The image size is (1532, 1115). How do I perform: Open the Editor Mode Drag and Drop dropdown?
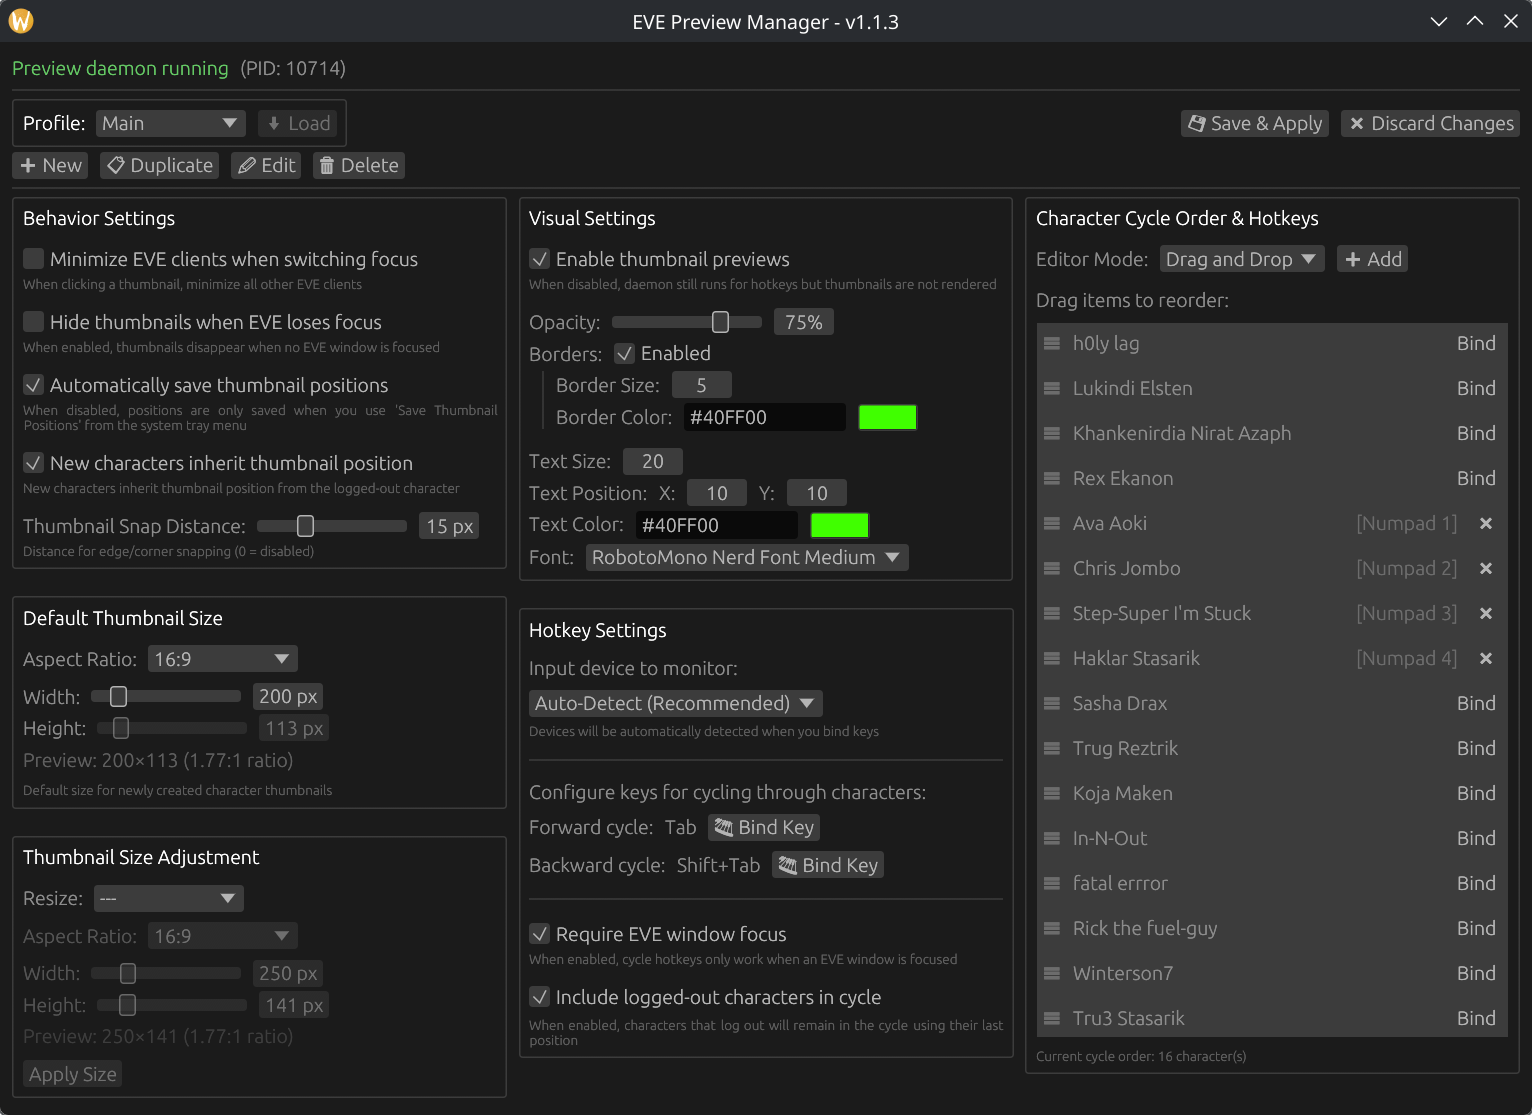tap(1242, 259)
